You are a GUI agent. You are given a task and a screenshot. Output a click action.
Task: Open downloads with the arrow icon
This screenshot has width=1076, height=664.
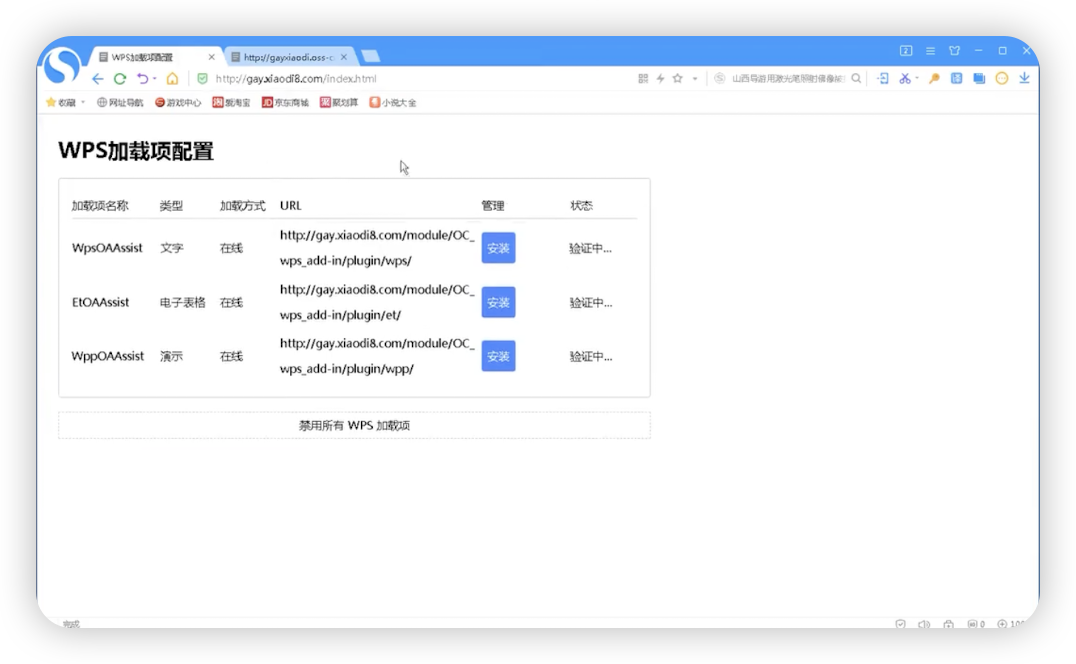pos(1024,79)
